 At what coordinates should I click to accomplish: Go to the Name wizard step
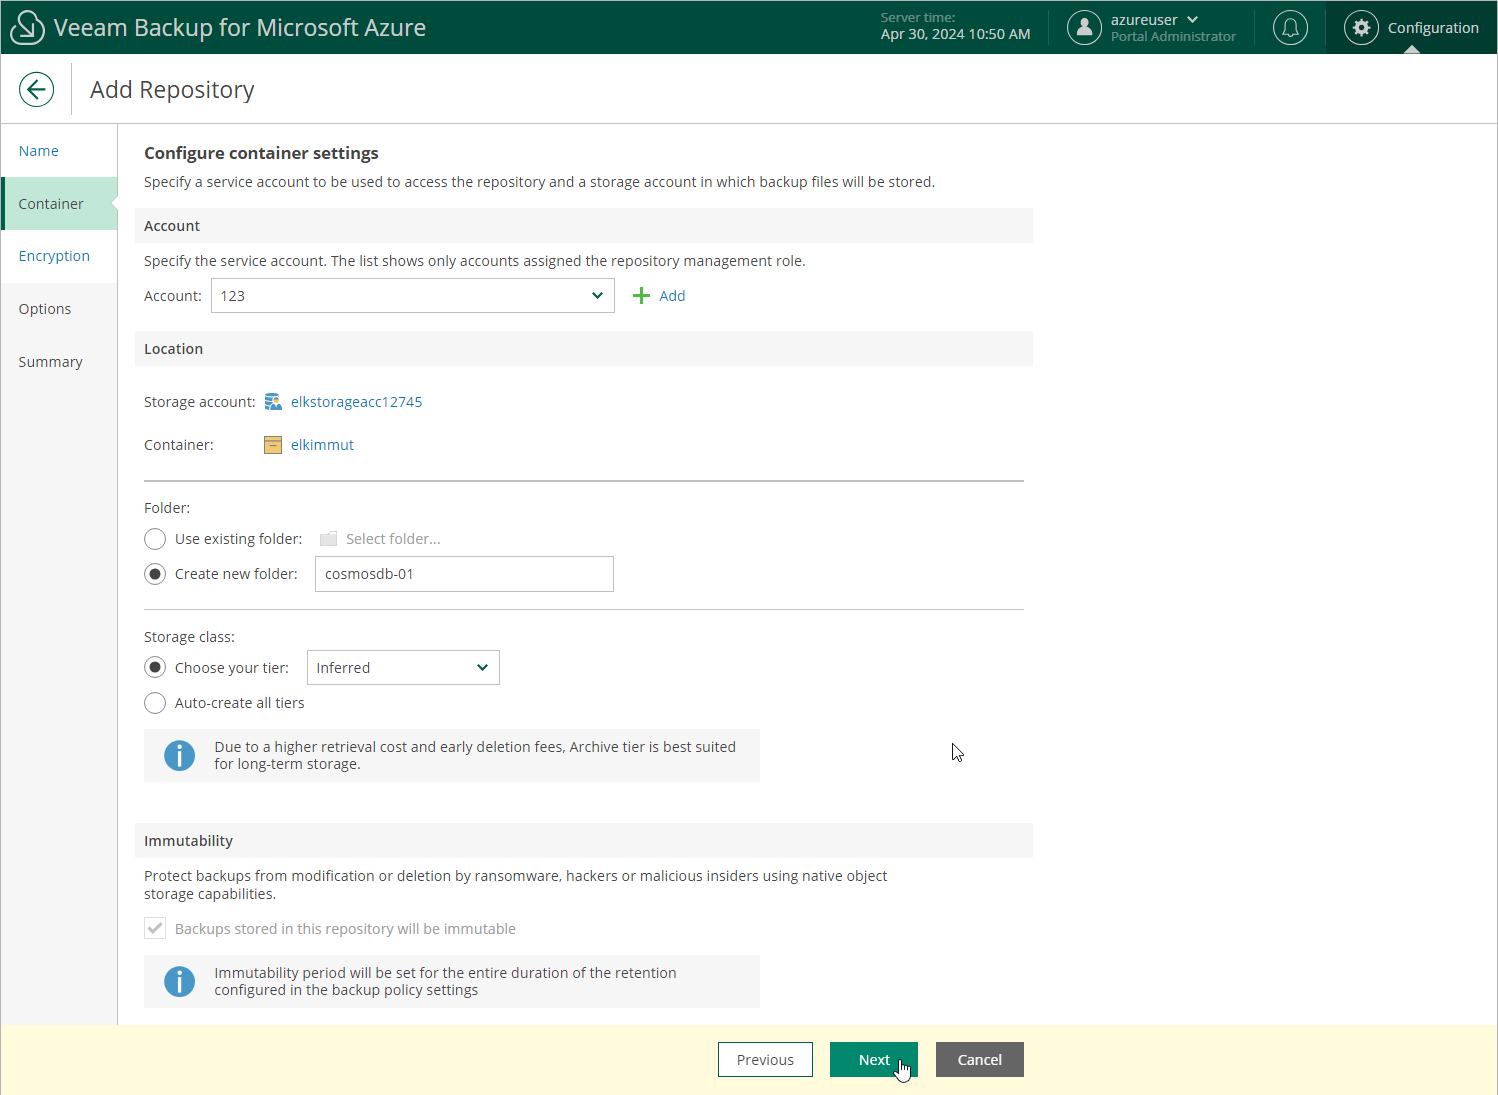pos(59,151)
